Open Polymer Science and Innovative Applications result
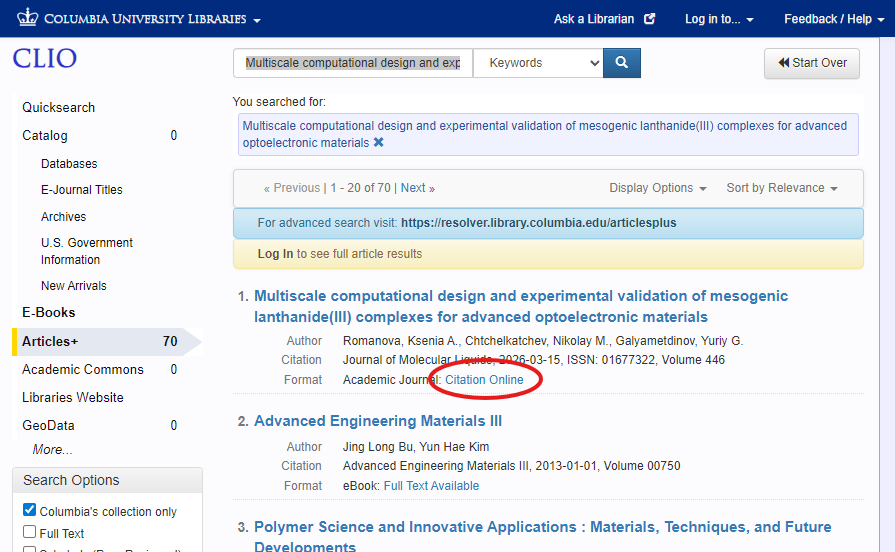895x552 pixels. pyautogui.click(x=542, y=535)
